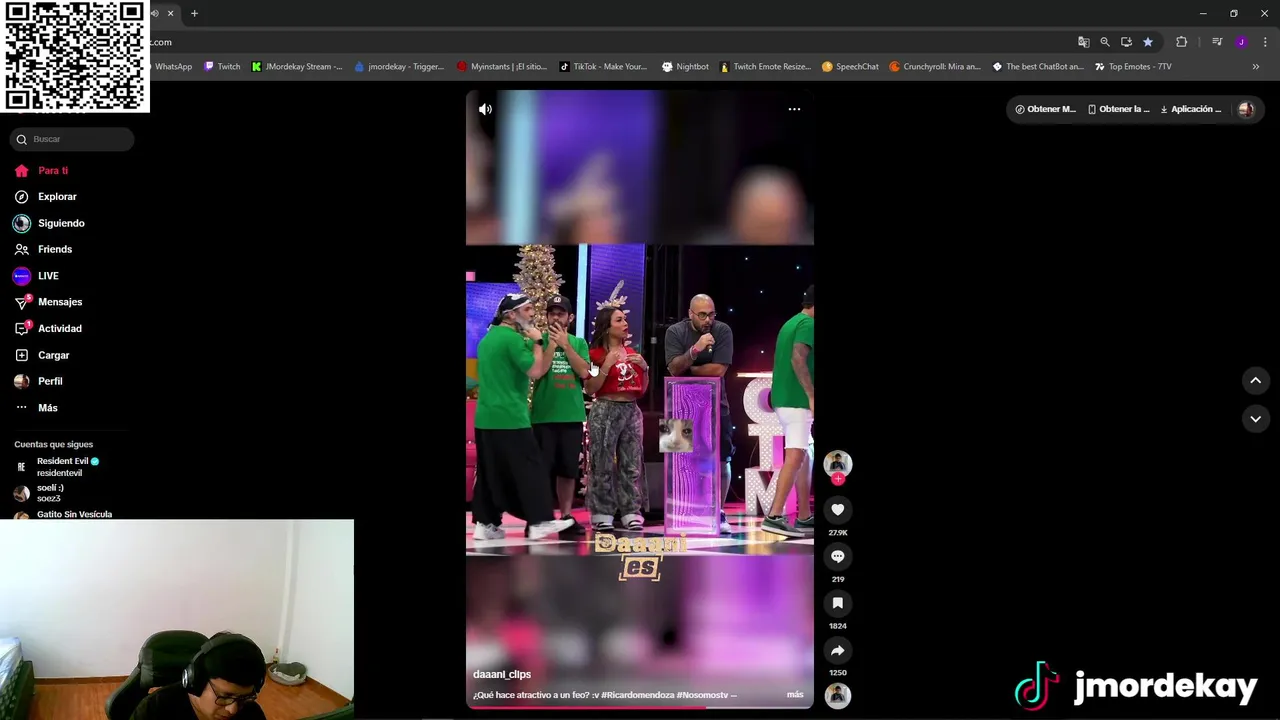Open the TikTok - Make Your bookmark
Image resolution: width=1280 pixels, height=720 pixels.
click(603, 67)
